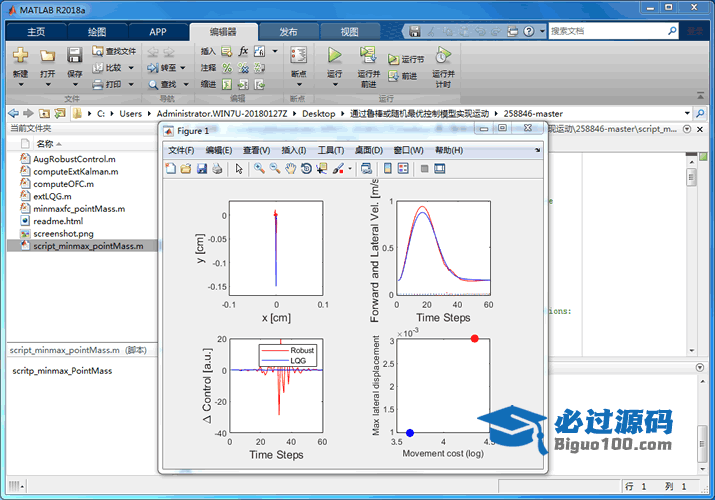Screen dimensions: 715x500
Task: Open dropdown arrow under New button
Action: click(x=21, y=84)
